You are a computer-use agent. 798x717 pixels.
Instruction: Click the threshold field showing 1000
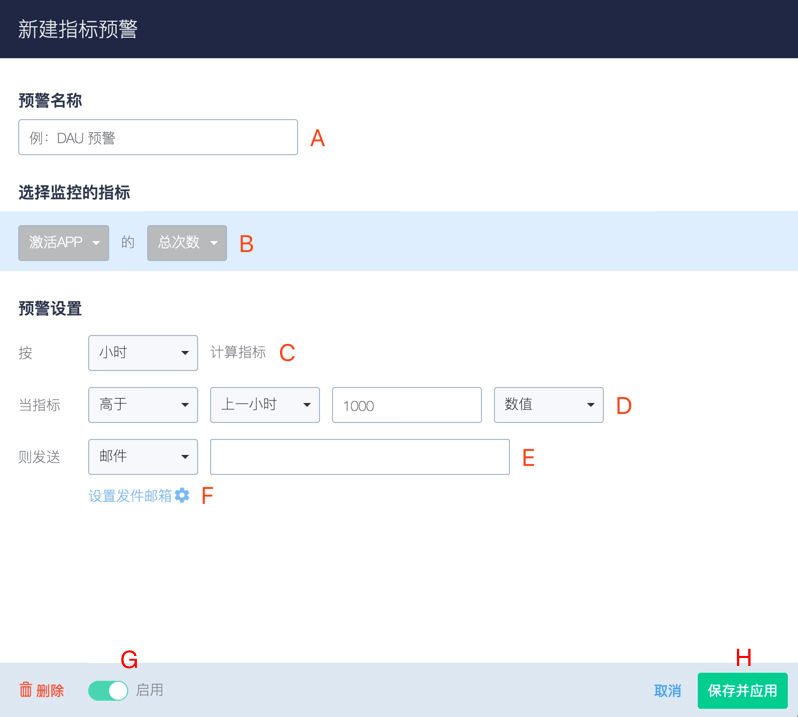(407, 405)
